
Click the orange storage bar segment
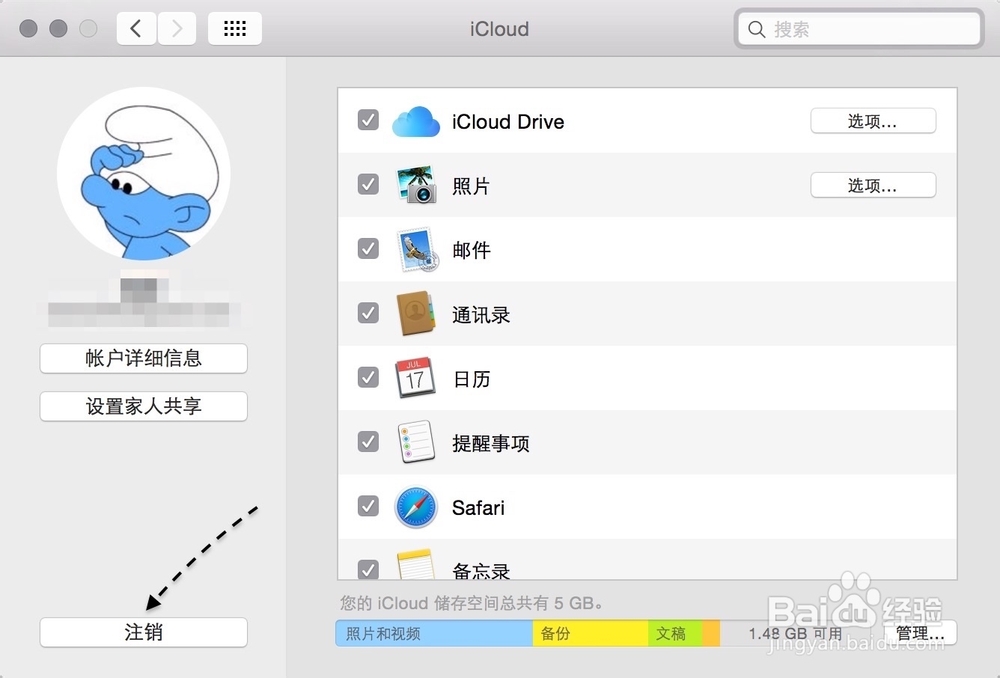[x=711, y=633]
